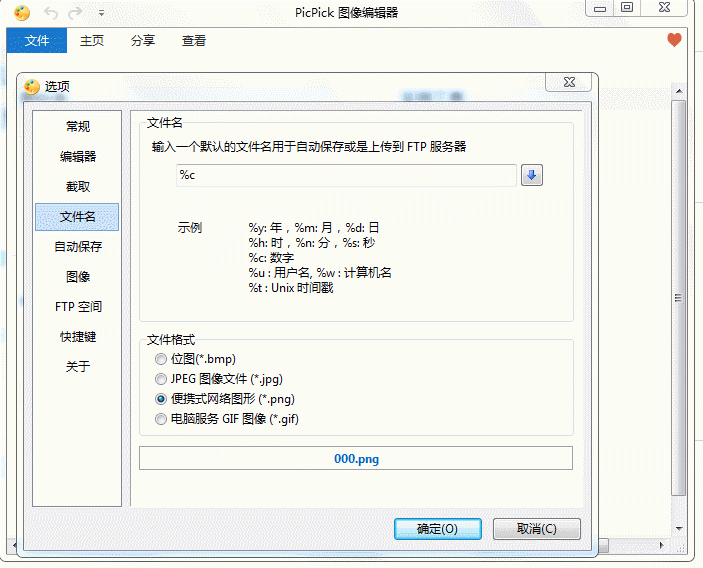Screen dimensions: 703x568
Task: Select the 常规 options category
Action: (x=78, y=126)
